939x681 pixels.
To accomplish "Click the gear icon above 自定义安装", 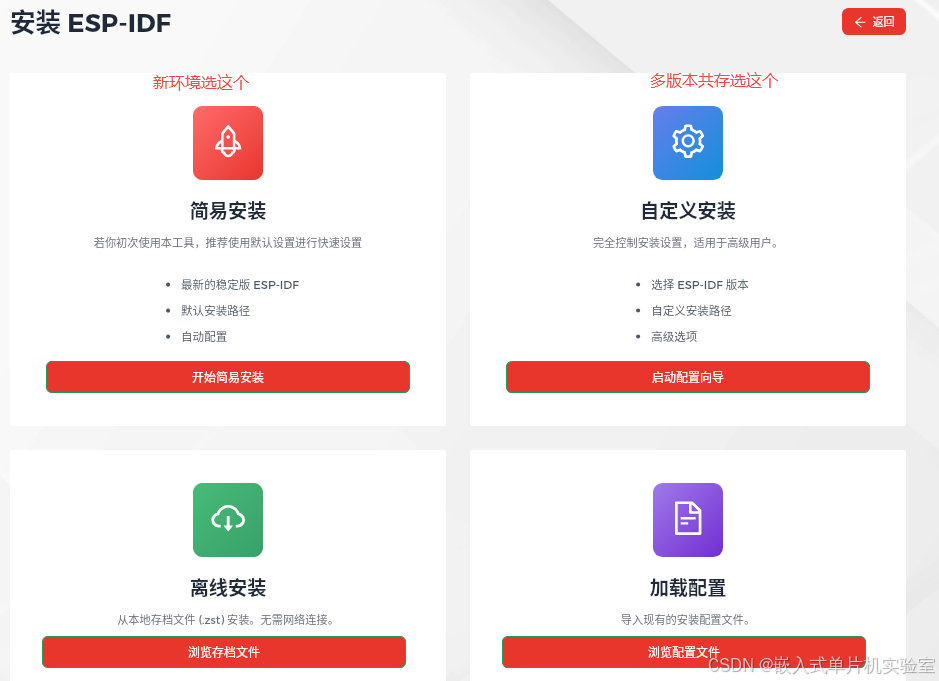I will point(687,143).
